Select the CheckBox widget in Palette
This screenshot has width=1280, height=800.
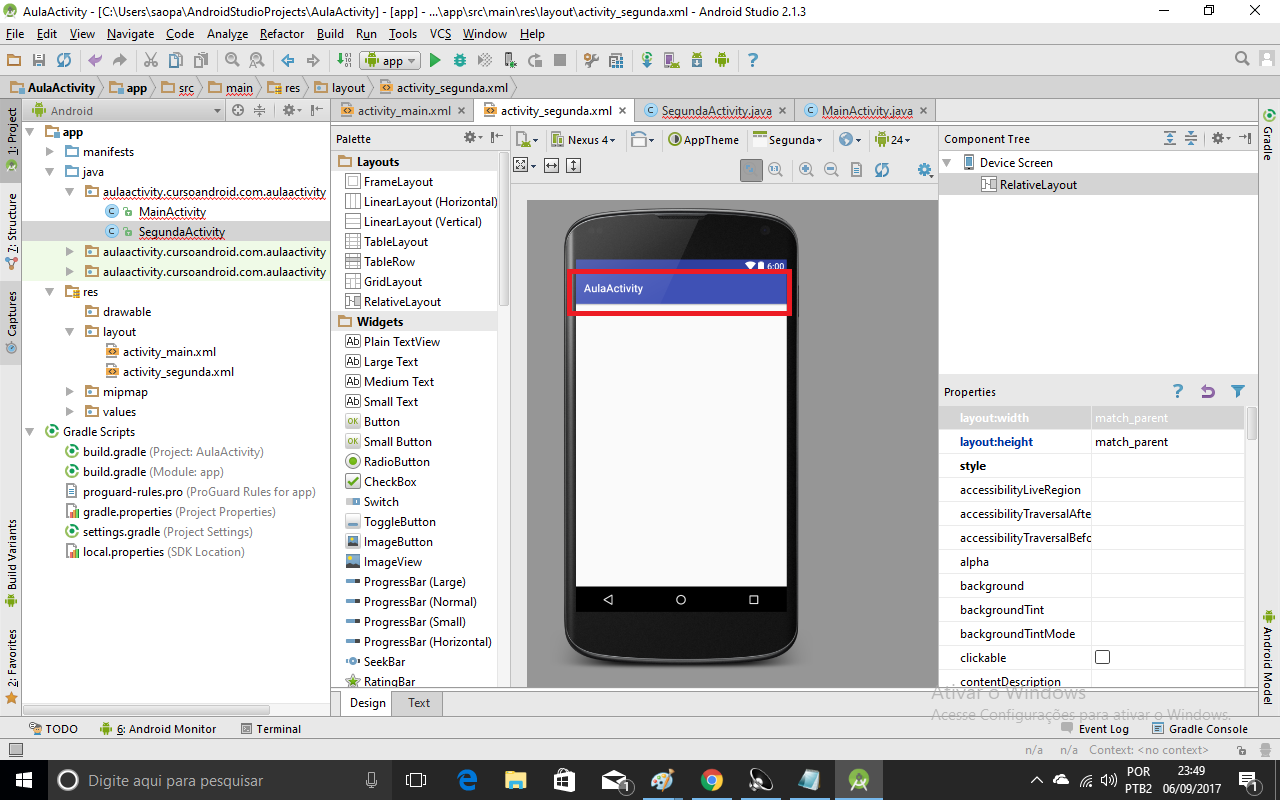(x=390, y=482)
